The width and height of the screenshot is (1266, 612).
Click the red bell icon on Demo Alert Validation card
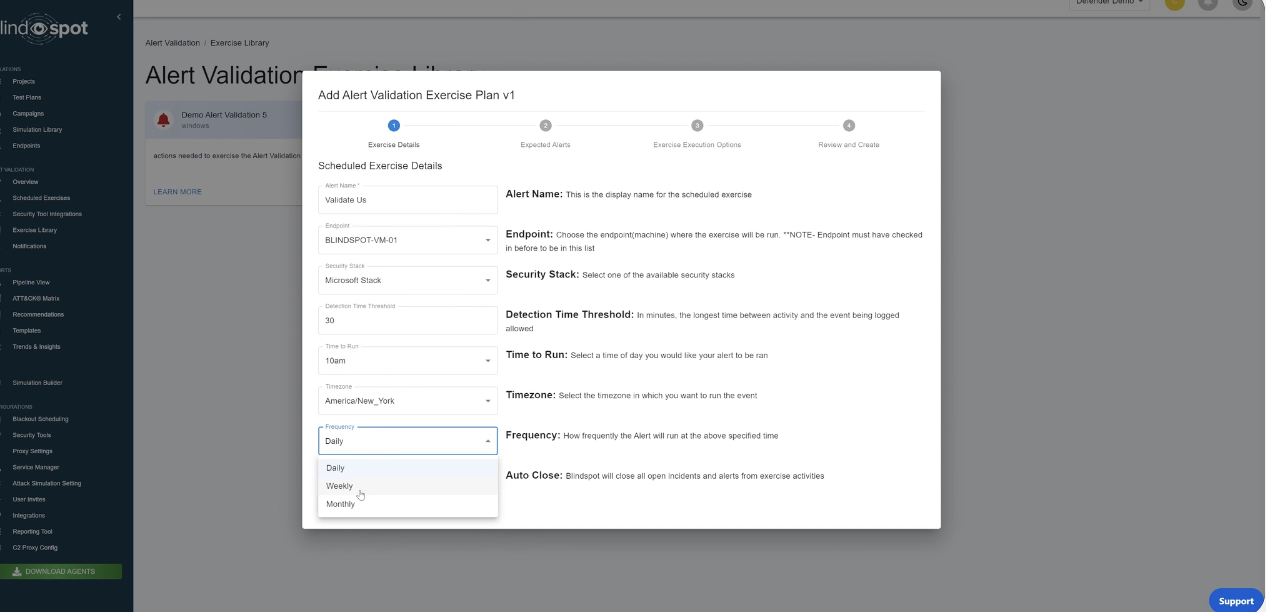pyautogui.click(x=163, y=120)
